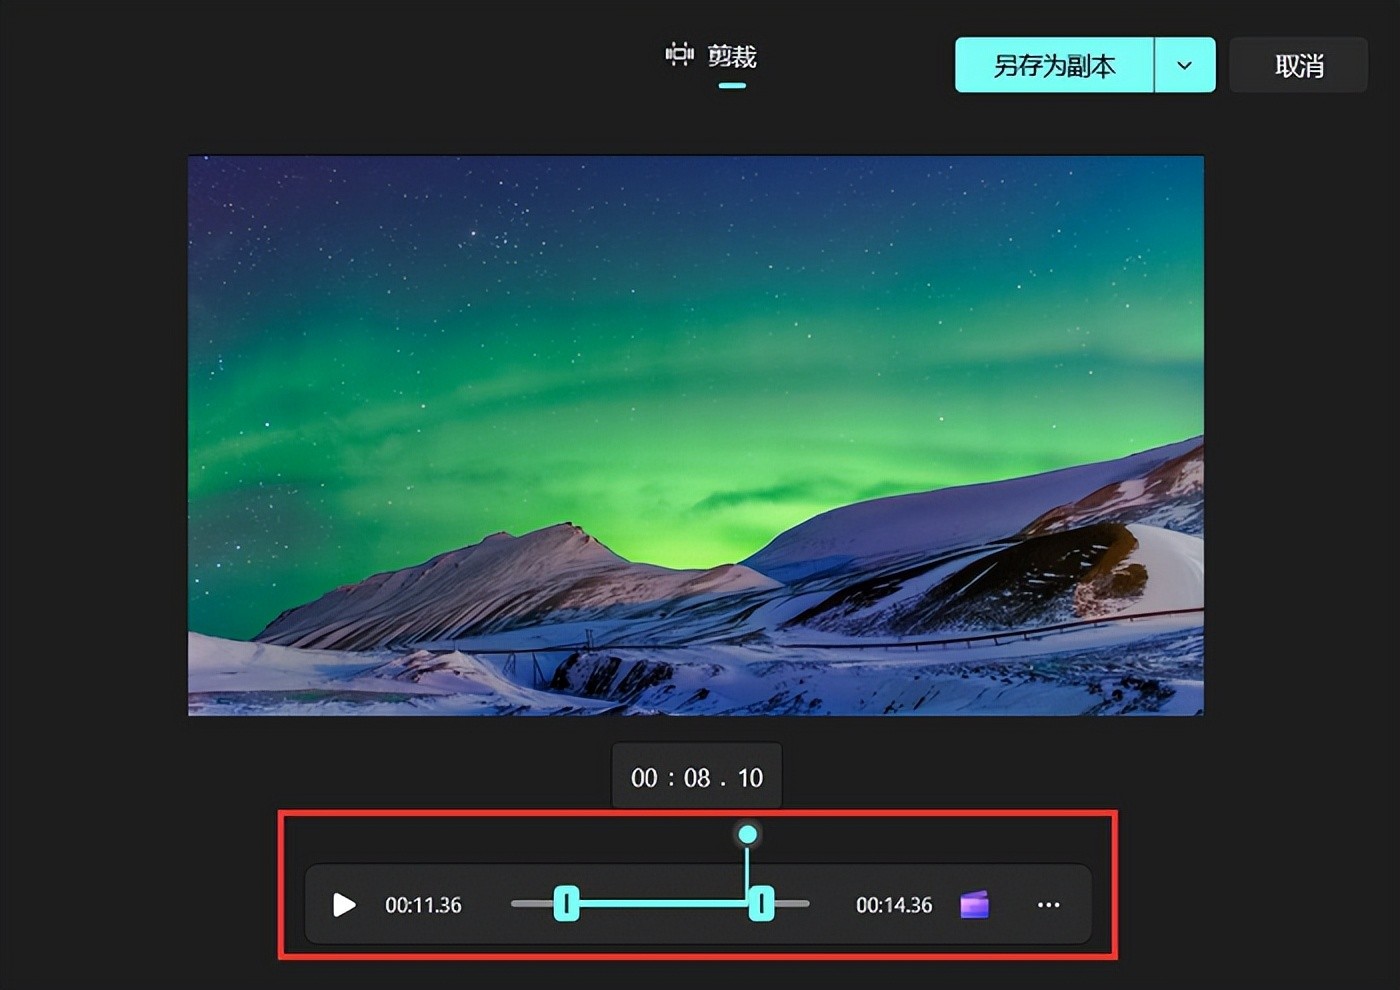Click the vertical playhead line above the track
The image size is (1400, 990).
[x=747, y=865]
